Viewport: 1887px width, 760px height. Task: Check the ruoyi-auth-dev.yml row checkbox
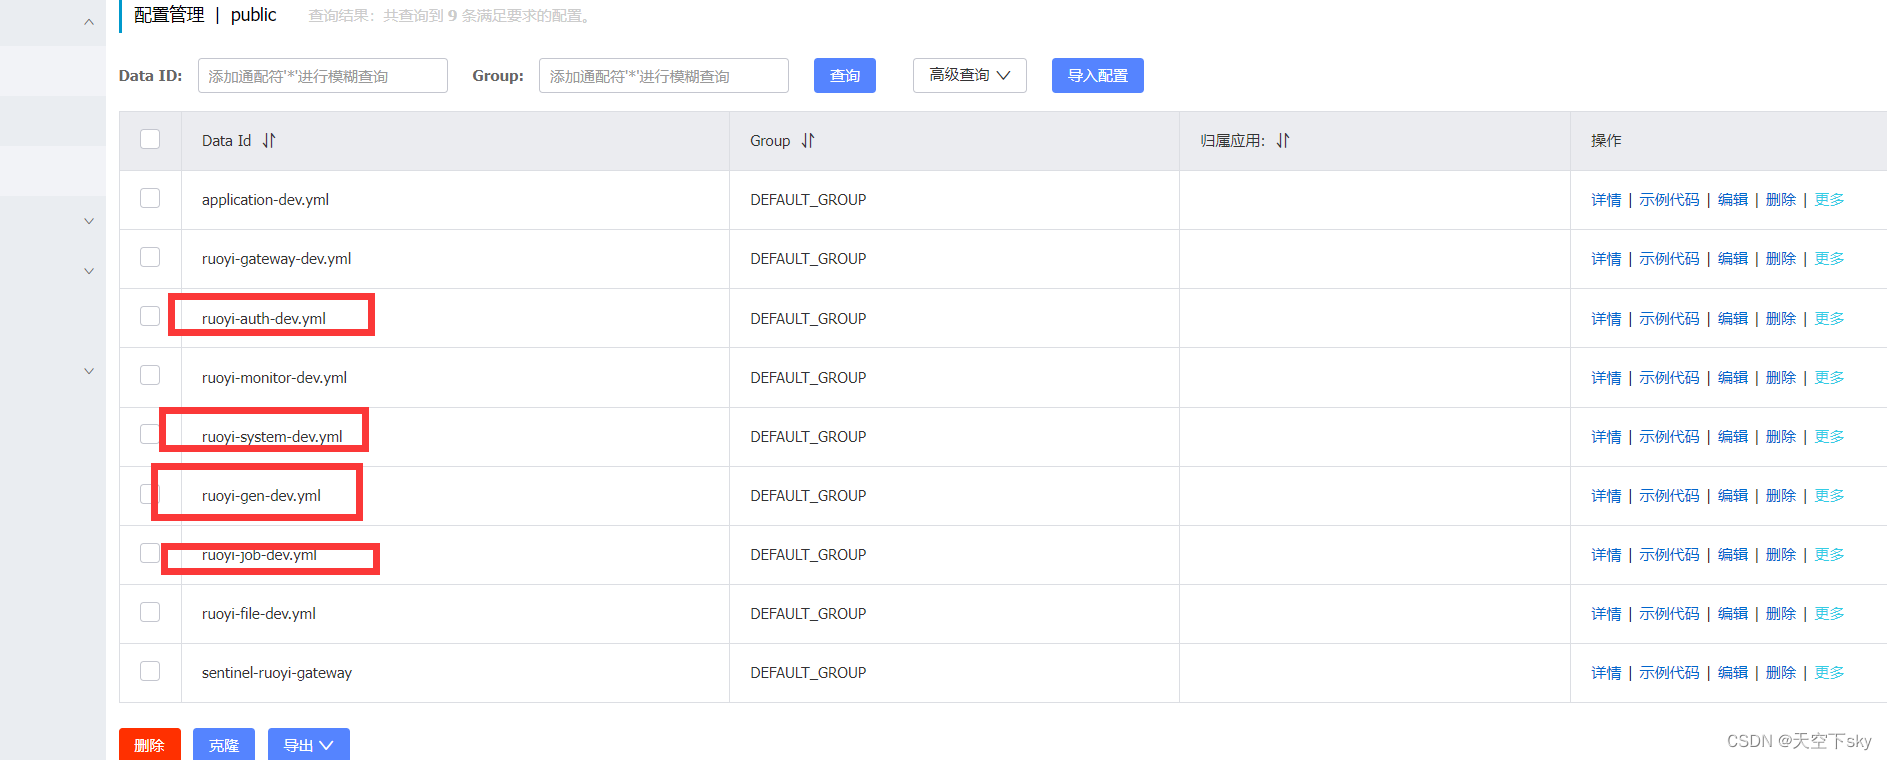tap(150, 316)
